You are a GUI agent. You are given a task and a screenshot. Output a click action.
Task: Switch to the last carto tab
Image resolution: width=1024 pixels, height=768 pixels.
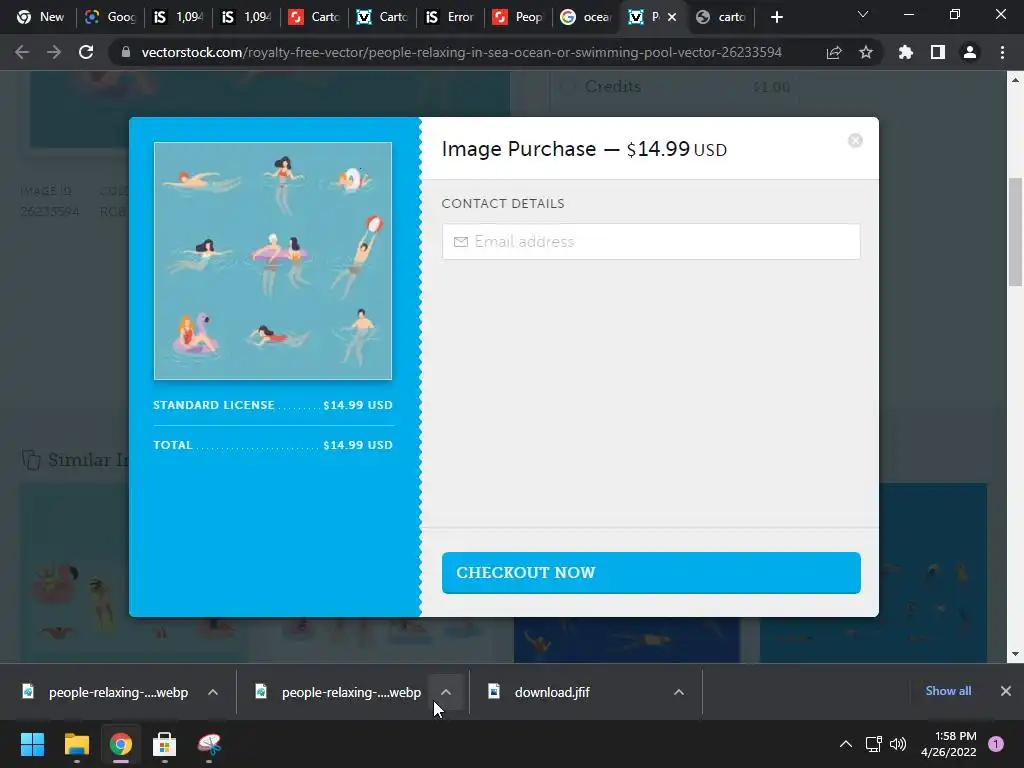721,17
